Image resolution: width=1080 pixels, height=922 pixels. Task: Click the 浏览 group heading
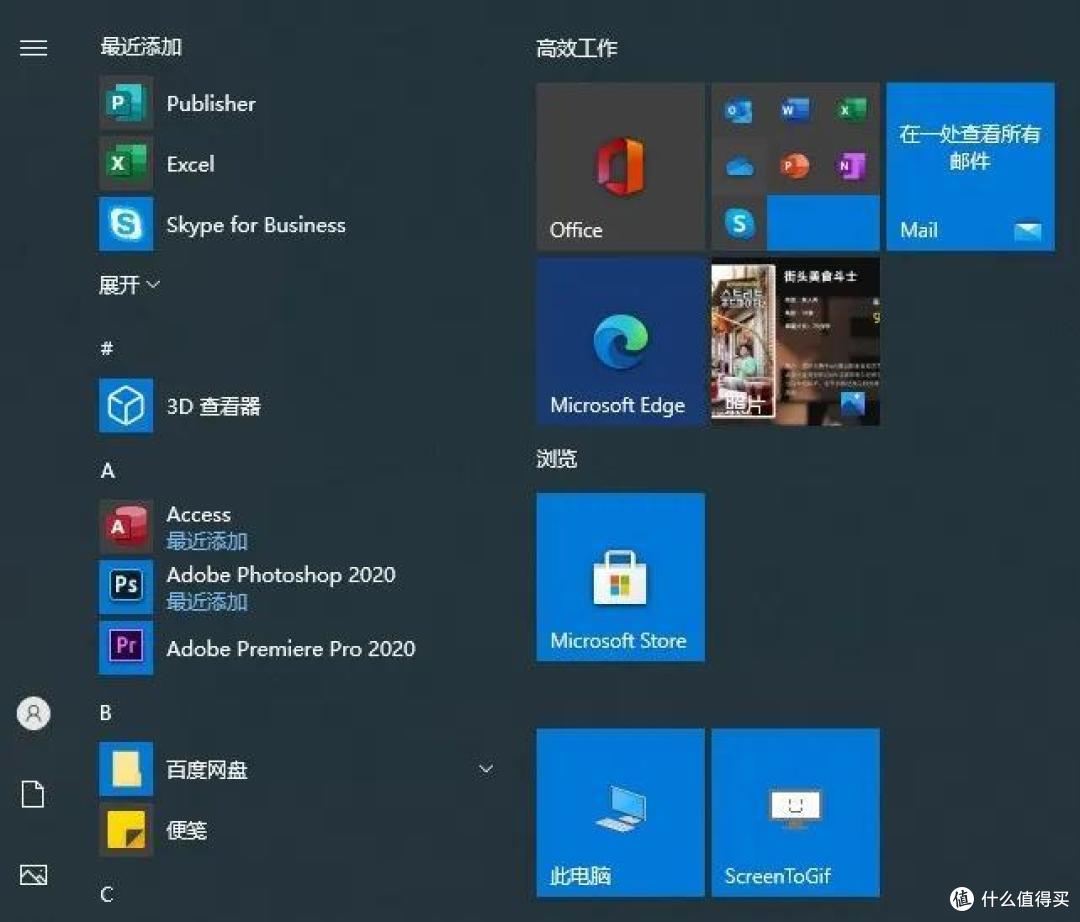coord(557,459)
